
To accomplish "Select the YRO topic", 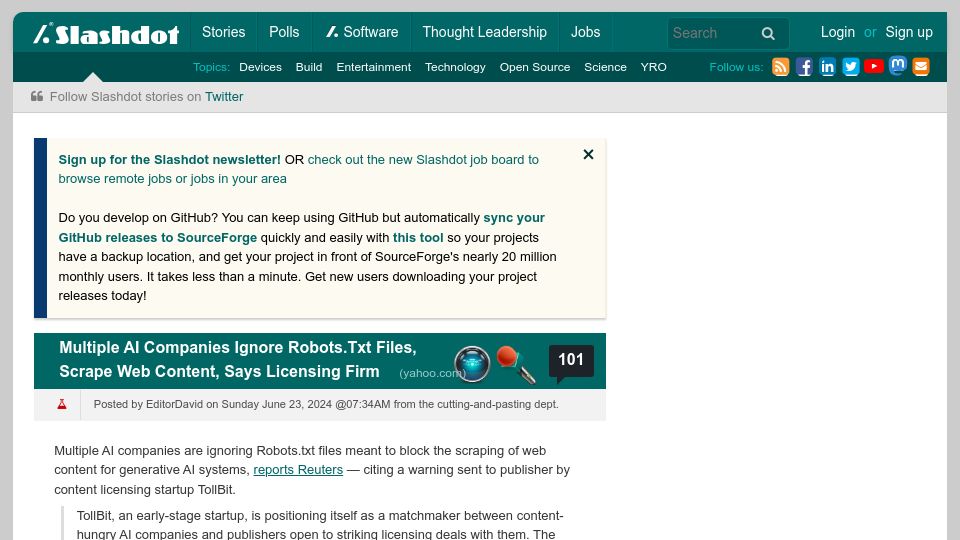I will point(653,67).
